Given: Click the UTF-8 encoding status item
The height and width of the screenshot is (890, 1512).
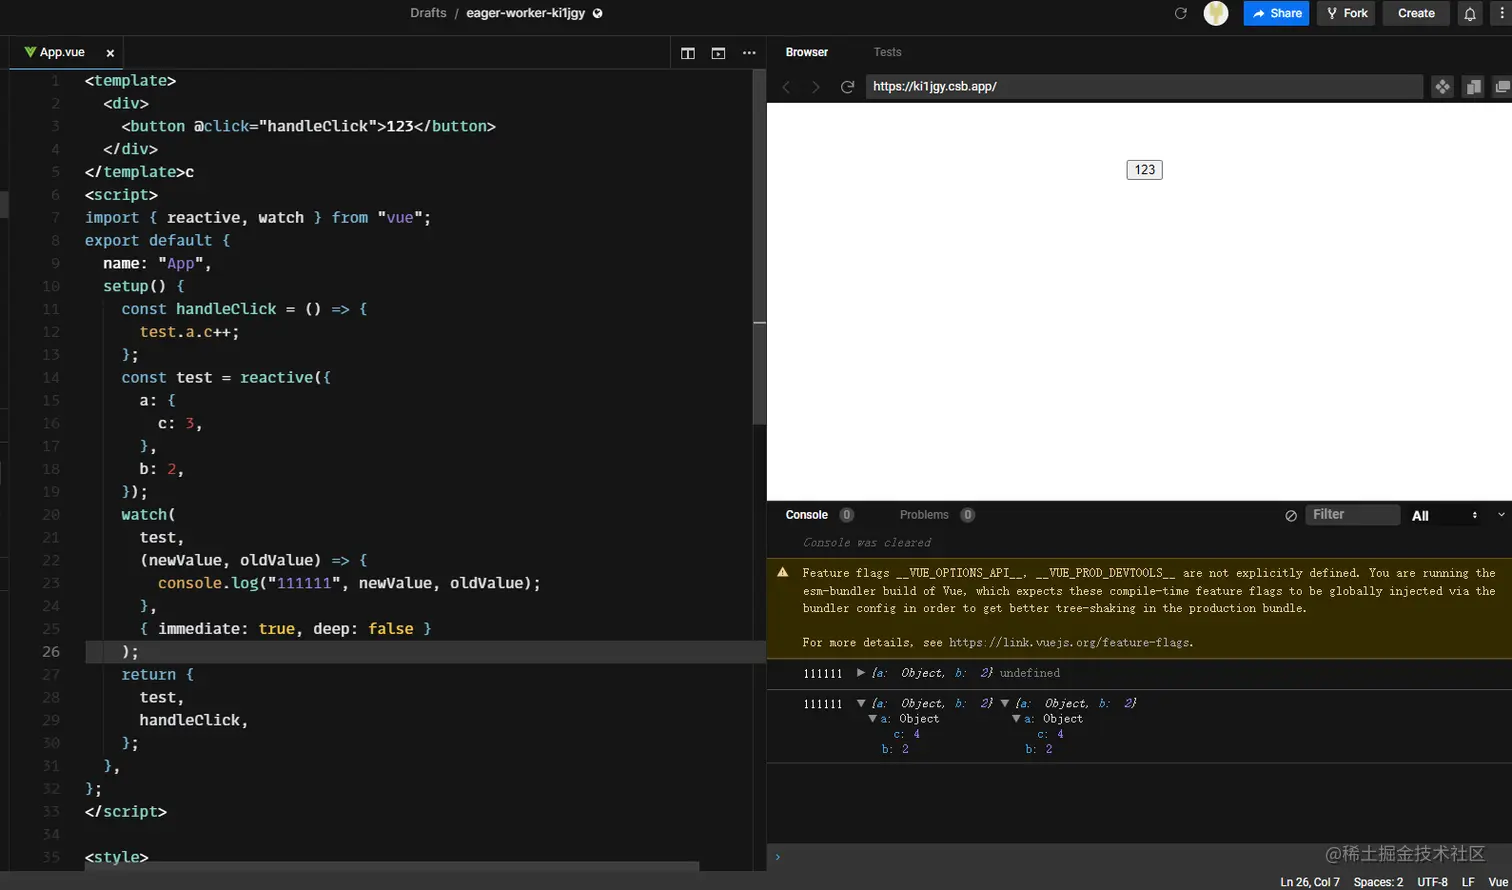Looking at the screenshot, I should coord(1432,882).
